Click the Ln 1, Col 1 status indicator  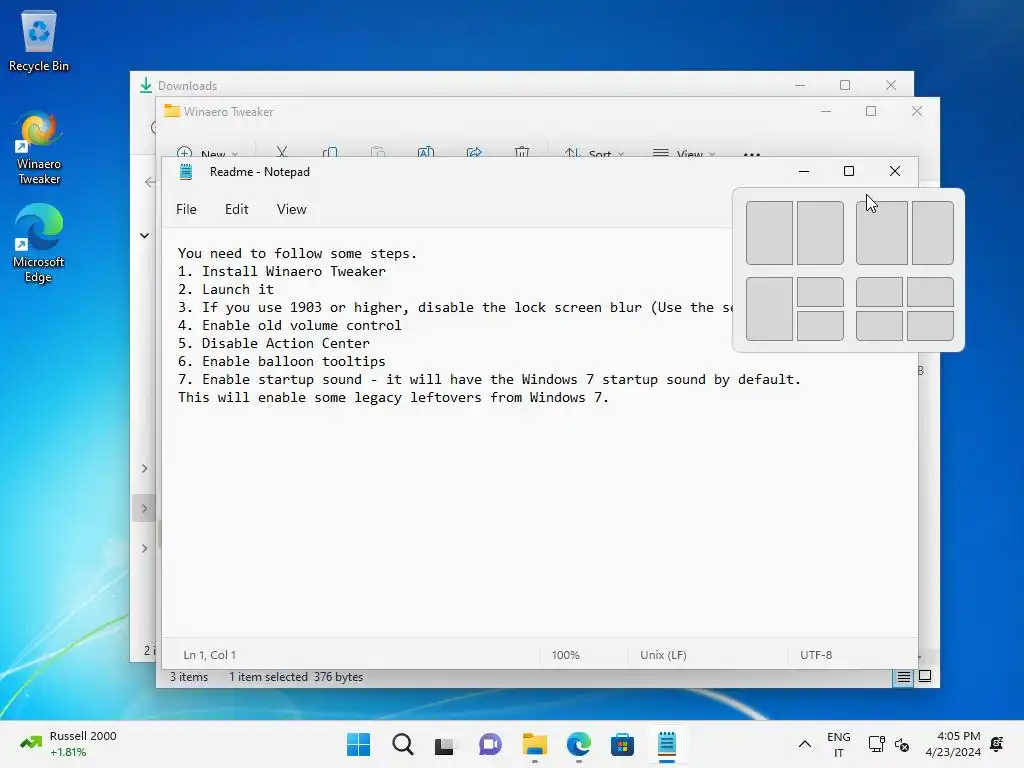[210, 655]
